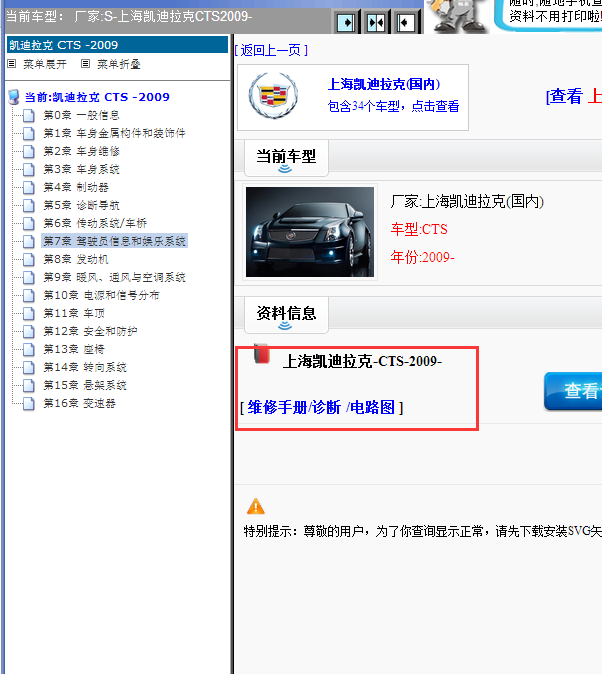Screen dimensions: 602x674
Task: Open chapter 第2章 车身维修
Action: point(81,151)
